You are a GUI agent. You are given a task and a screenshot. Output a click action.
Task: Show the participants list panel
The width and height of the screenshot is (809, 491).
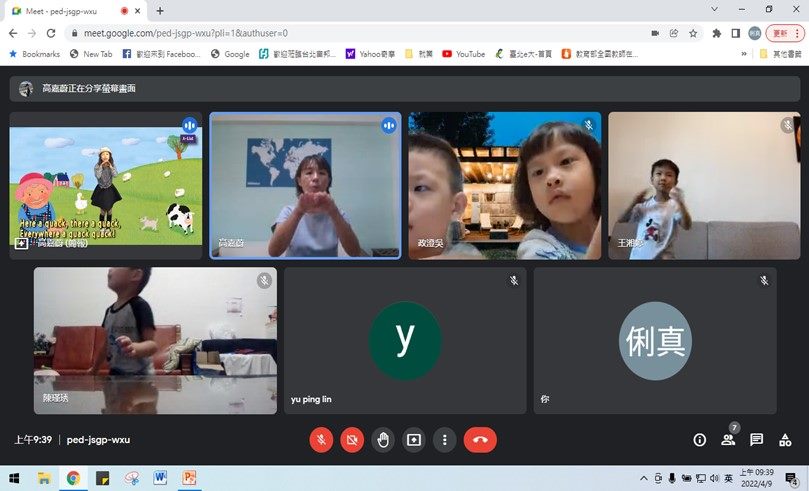[x=728, y=439]
